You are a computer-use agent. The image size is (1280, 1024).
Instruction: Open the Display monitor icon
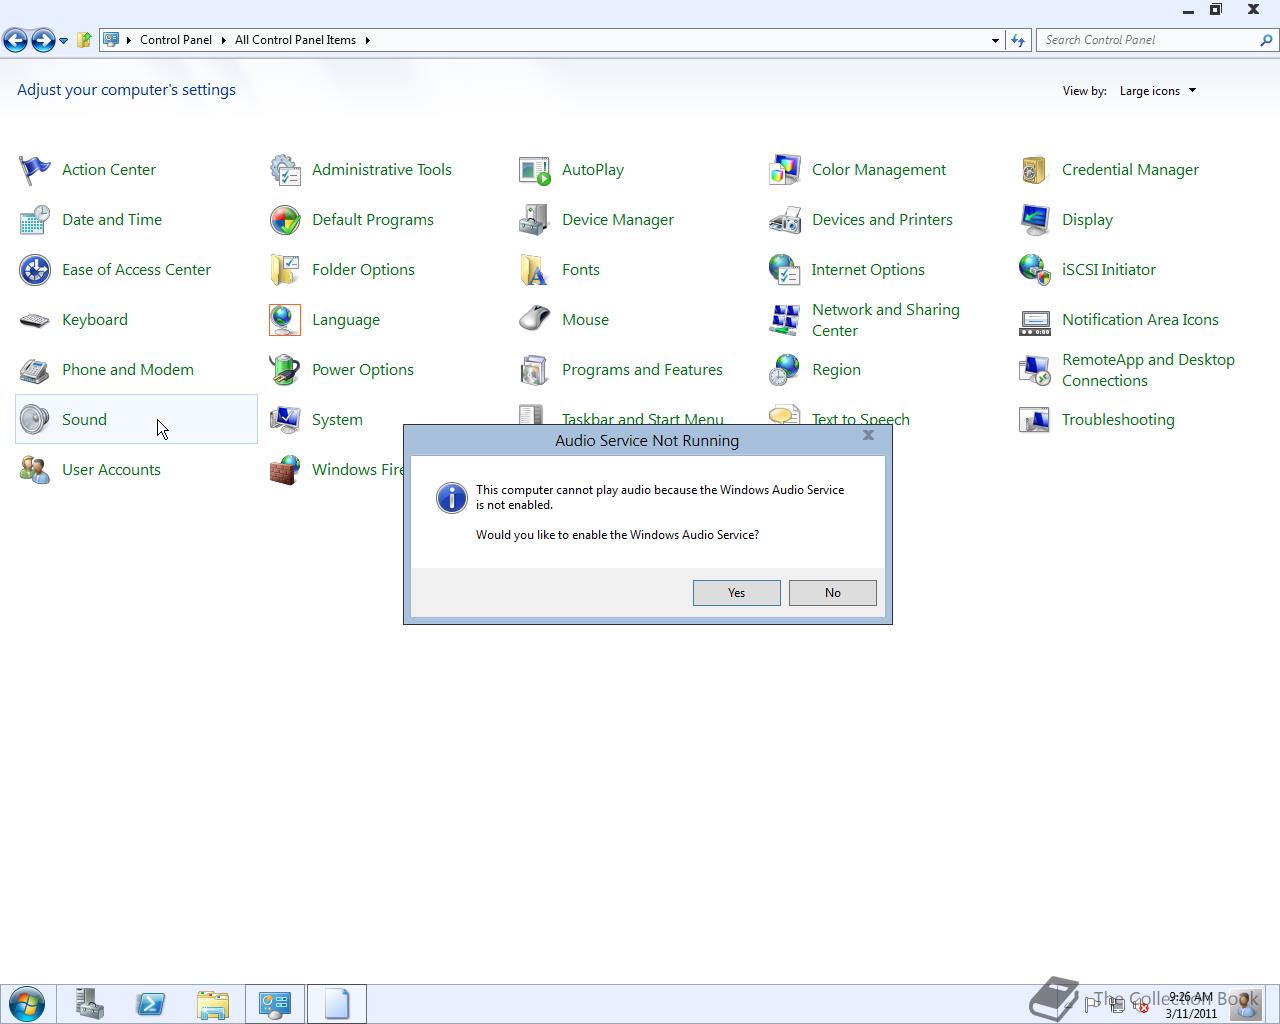click(1035, 220)
